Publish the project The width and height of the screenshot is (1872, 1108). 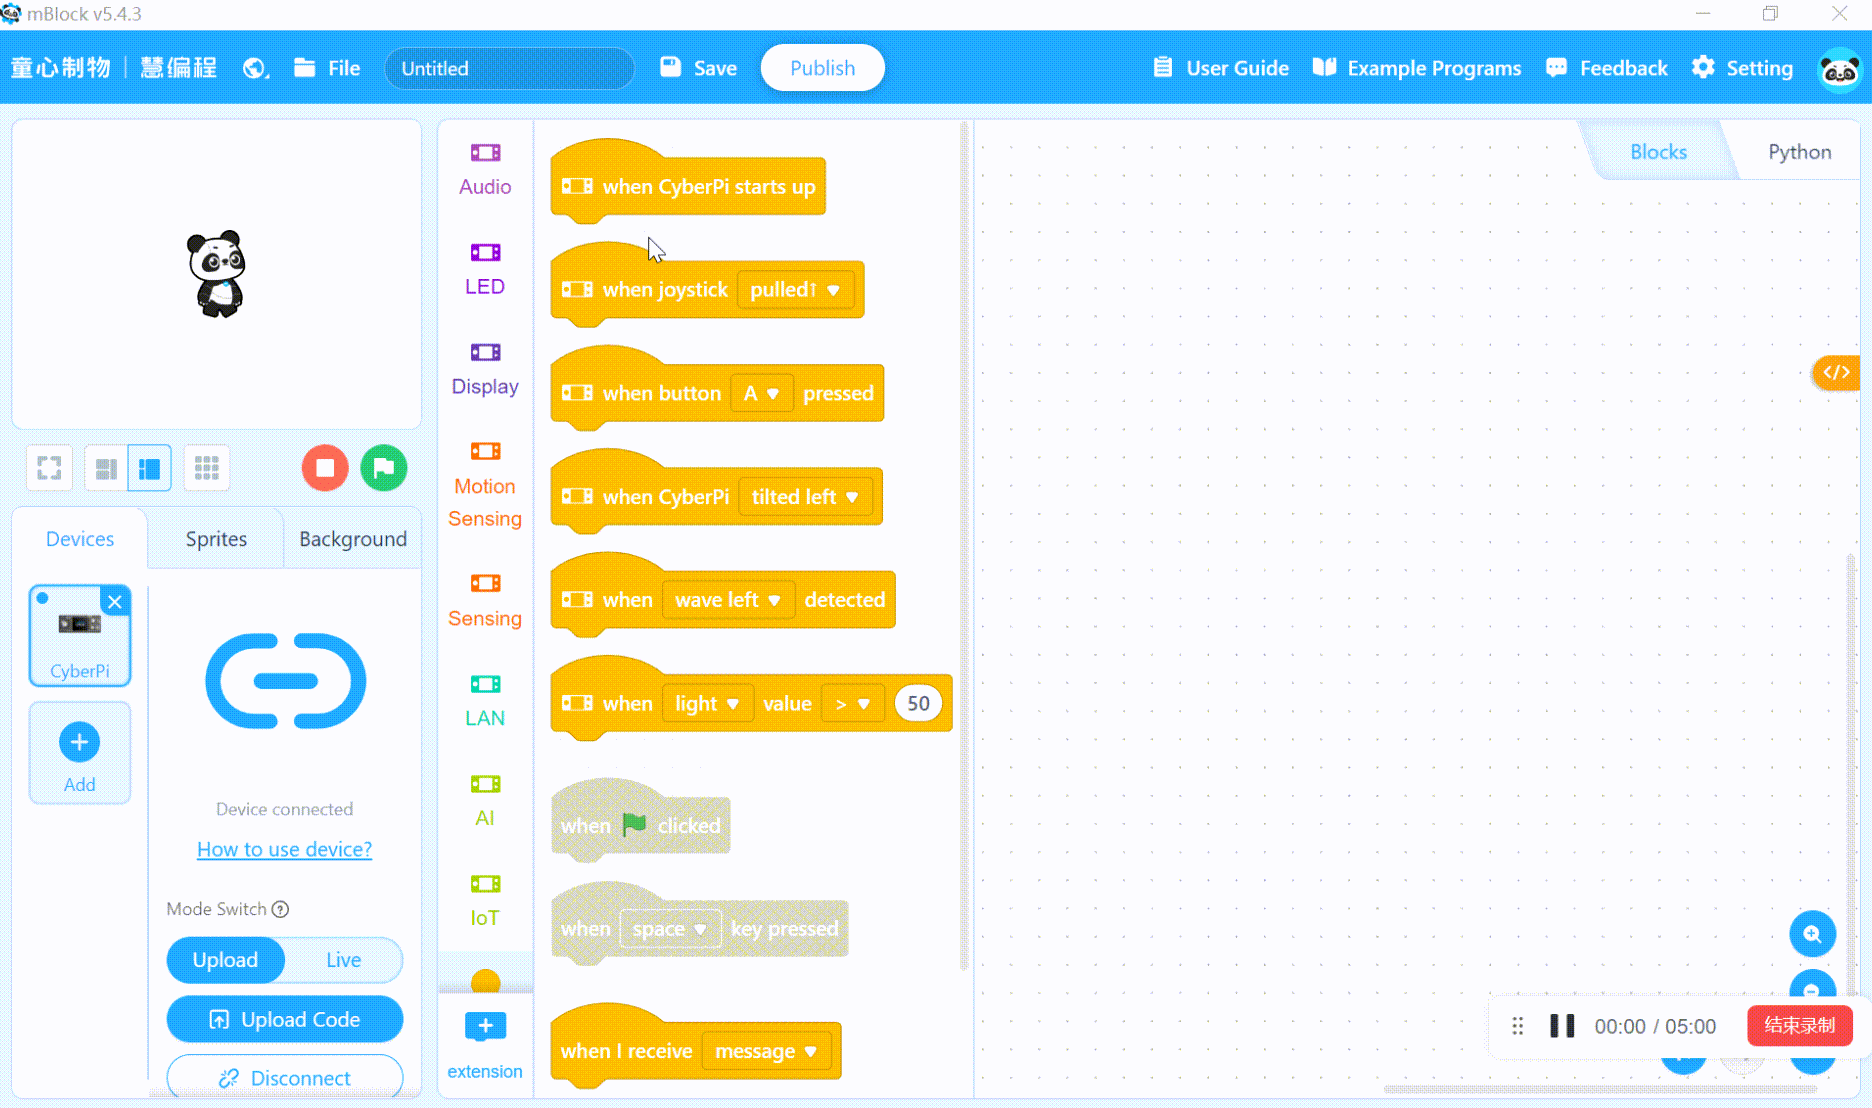[x=822, y=68]
